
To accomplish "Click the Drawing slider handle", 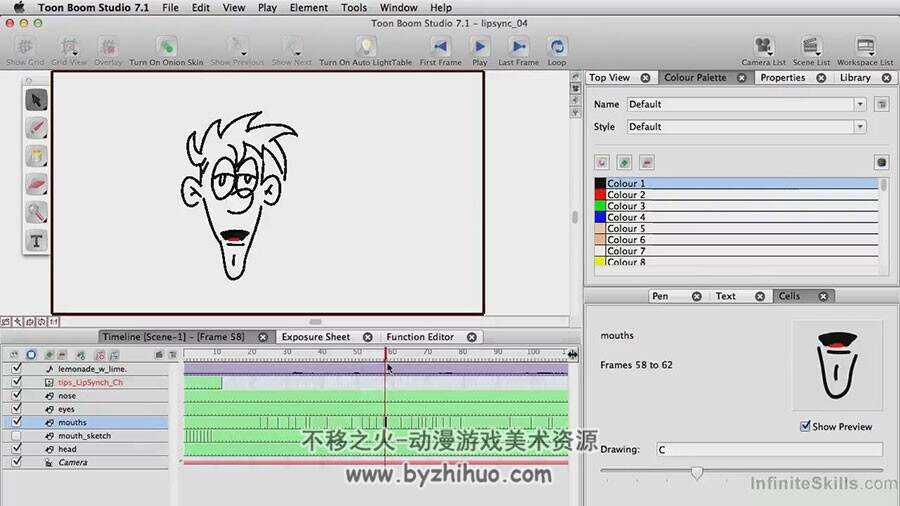I will tap(697, 472).
